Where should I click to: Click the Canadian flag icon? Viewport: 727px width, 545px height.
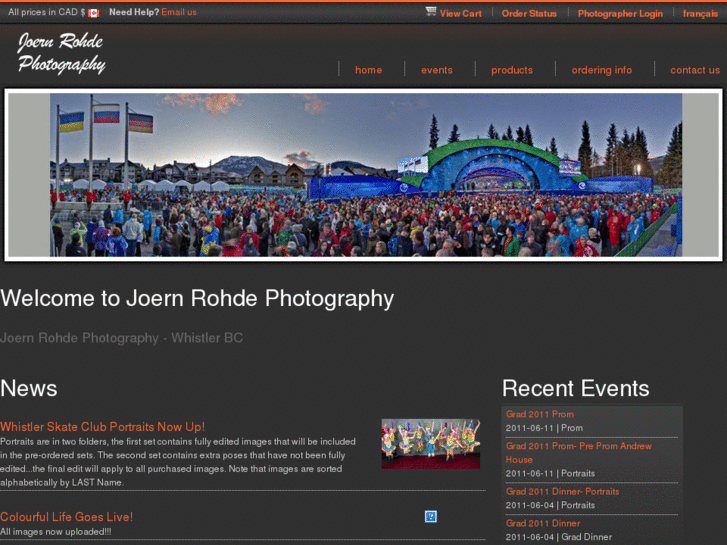point(94,13)
